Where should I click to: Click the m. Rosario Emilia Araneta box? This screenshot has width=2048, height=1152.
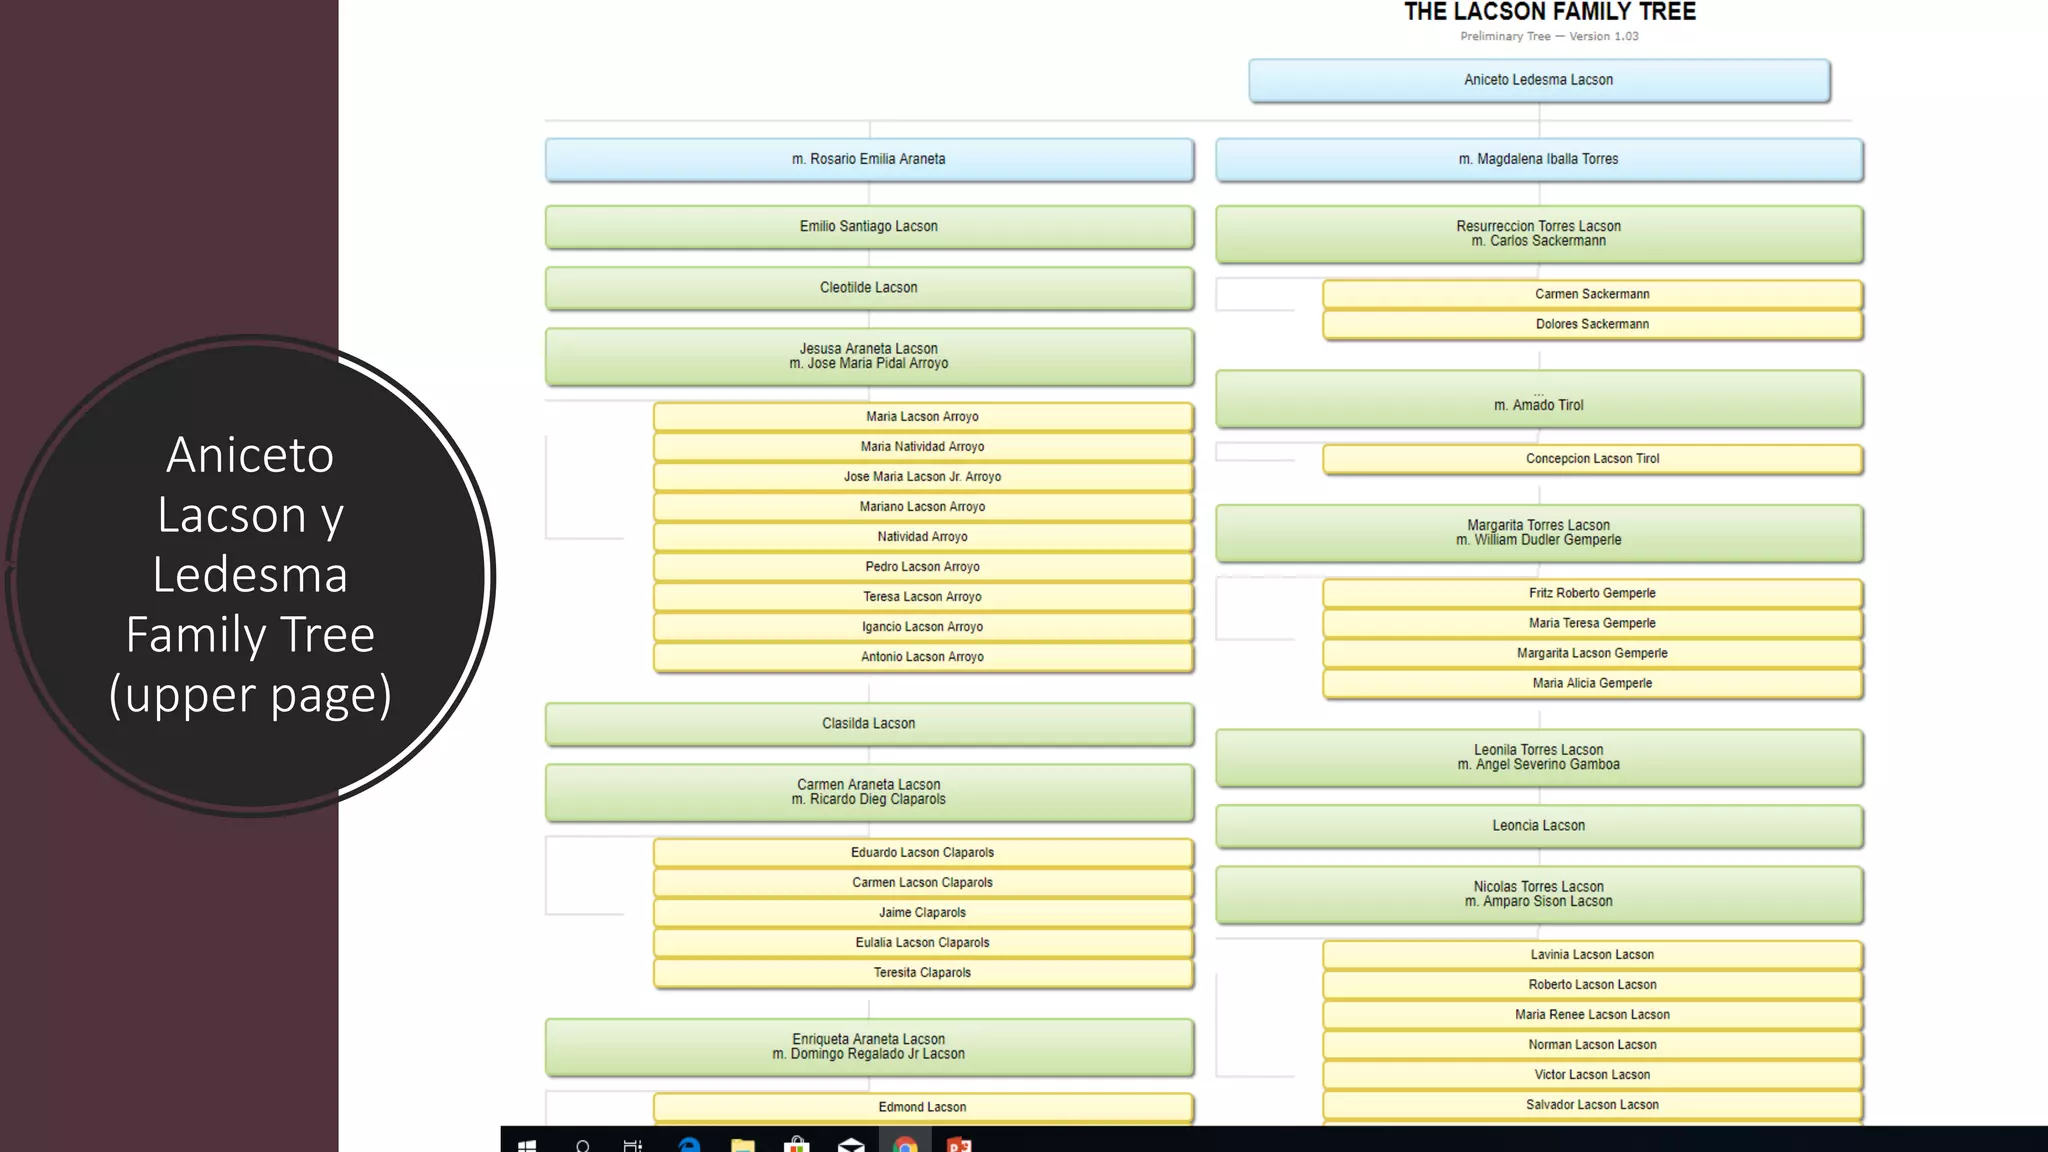pos(868,159)
